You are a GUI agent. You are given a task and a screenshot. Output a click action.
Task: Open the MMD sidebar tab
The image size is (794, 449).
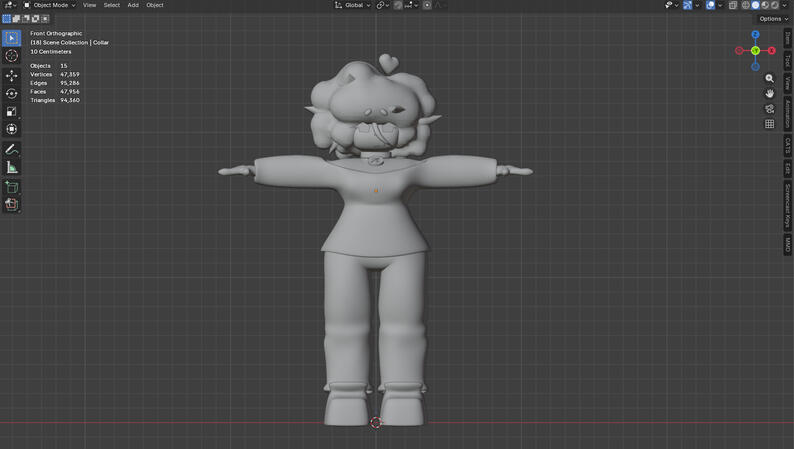[x=787, y=244]
